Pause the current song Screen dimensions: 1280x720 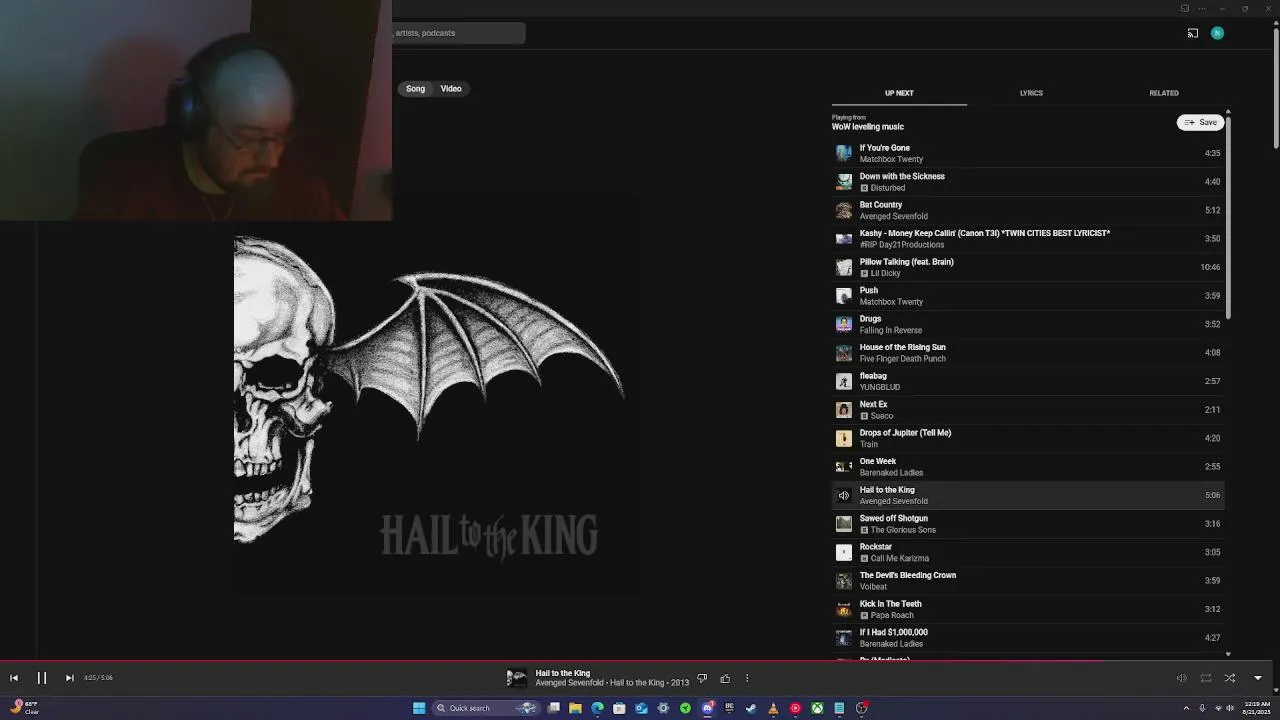(42, 678)
